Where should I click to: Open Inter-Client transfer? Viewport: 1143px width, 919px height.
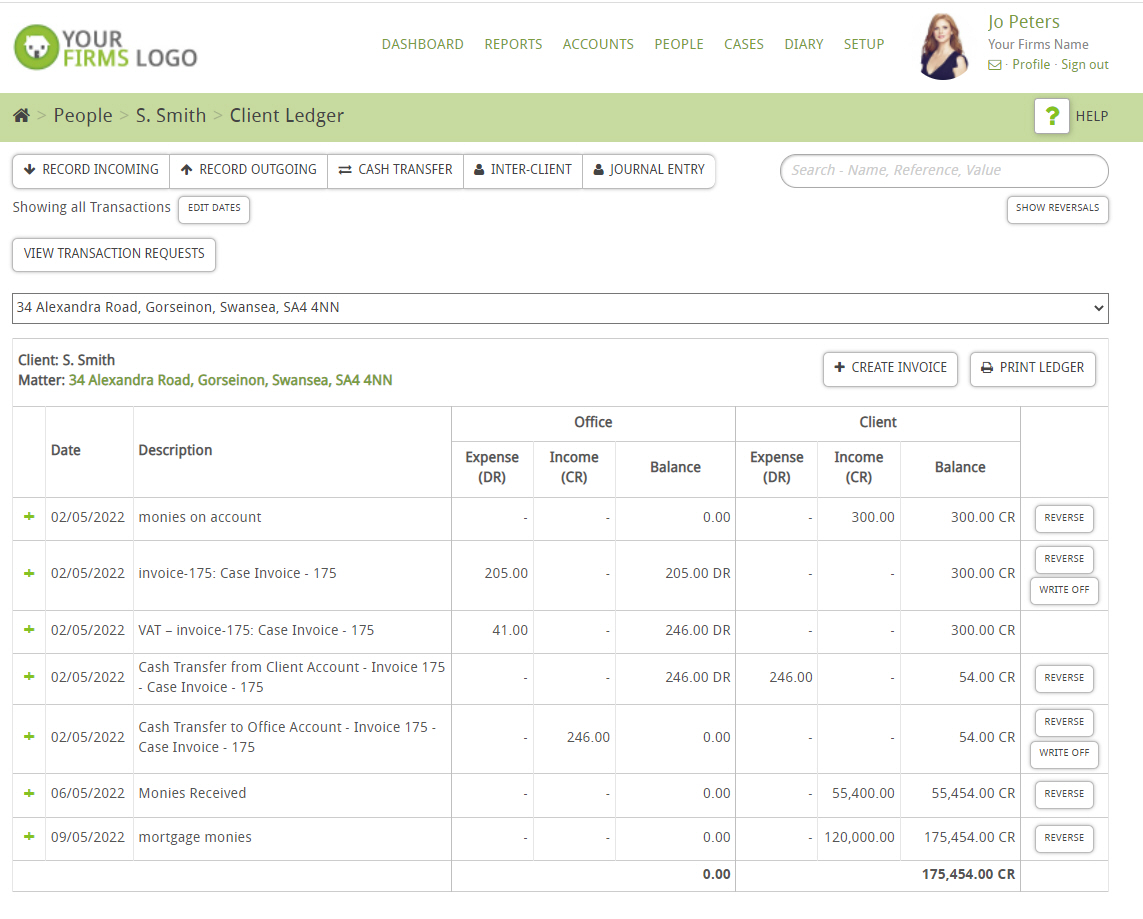(x=523, y=170)
